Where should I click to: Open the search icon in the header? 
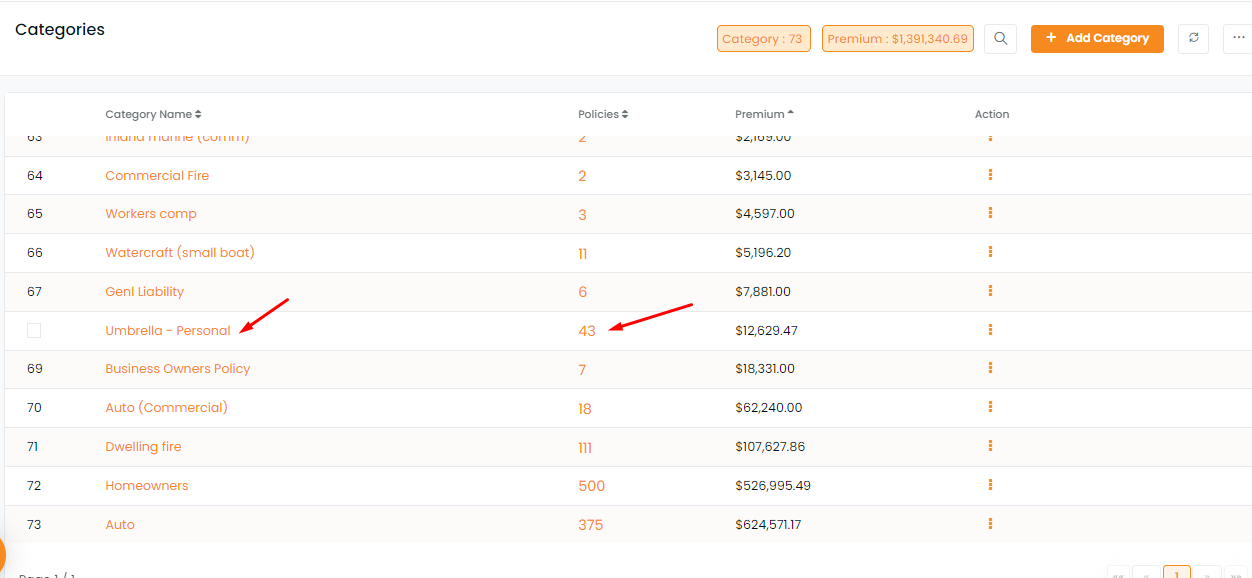[1000, 39]
